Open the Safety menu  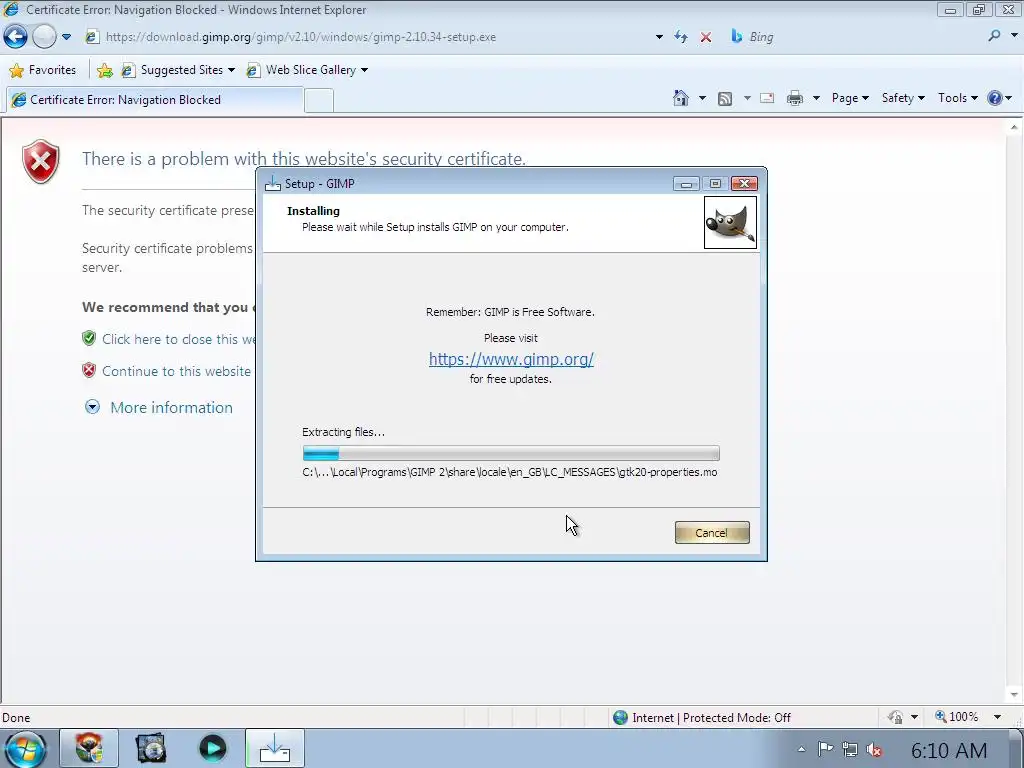click(x=903, y=98)
